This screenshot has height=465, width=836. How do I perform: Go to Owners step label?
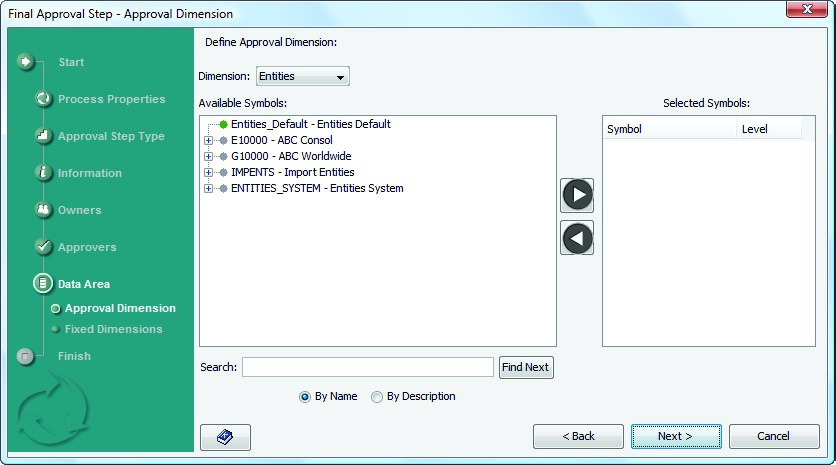(x=79, y=210)
